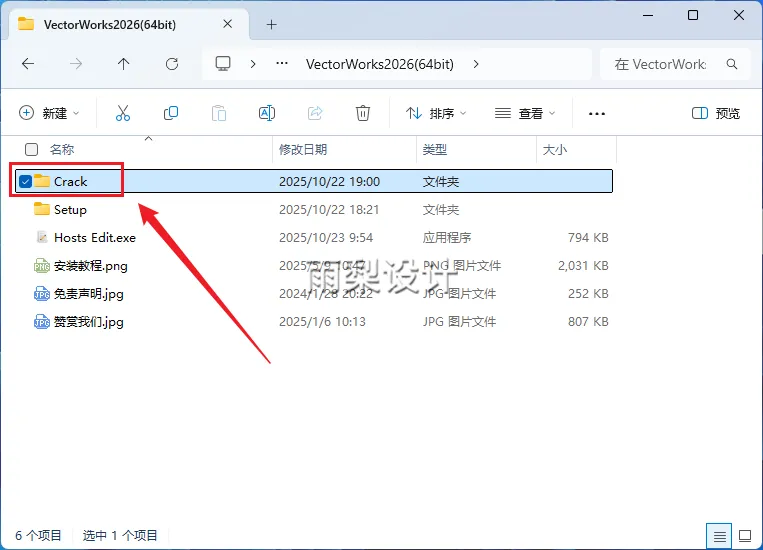Tick the select-all checkbox in header
Image resolution: width=763 pixels, height=550 pixels.
pos(32,149)
